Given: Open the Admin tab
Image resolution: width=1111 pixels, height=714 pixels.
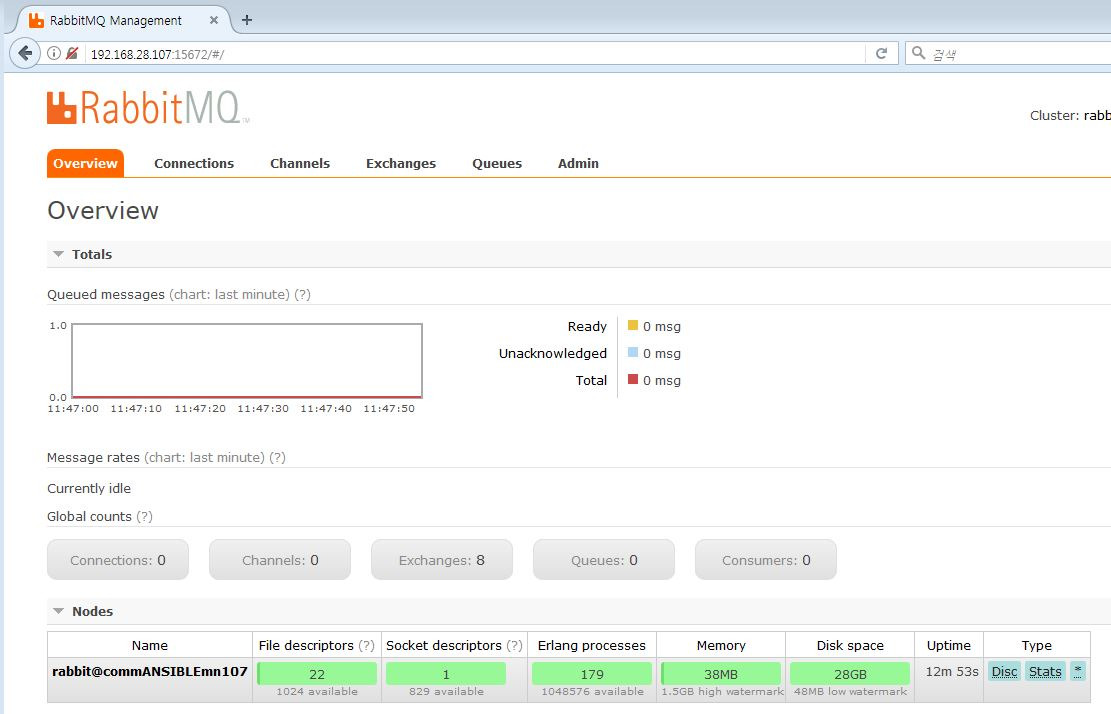Looking at the screenshot, I should pos(578,164).
